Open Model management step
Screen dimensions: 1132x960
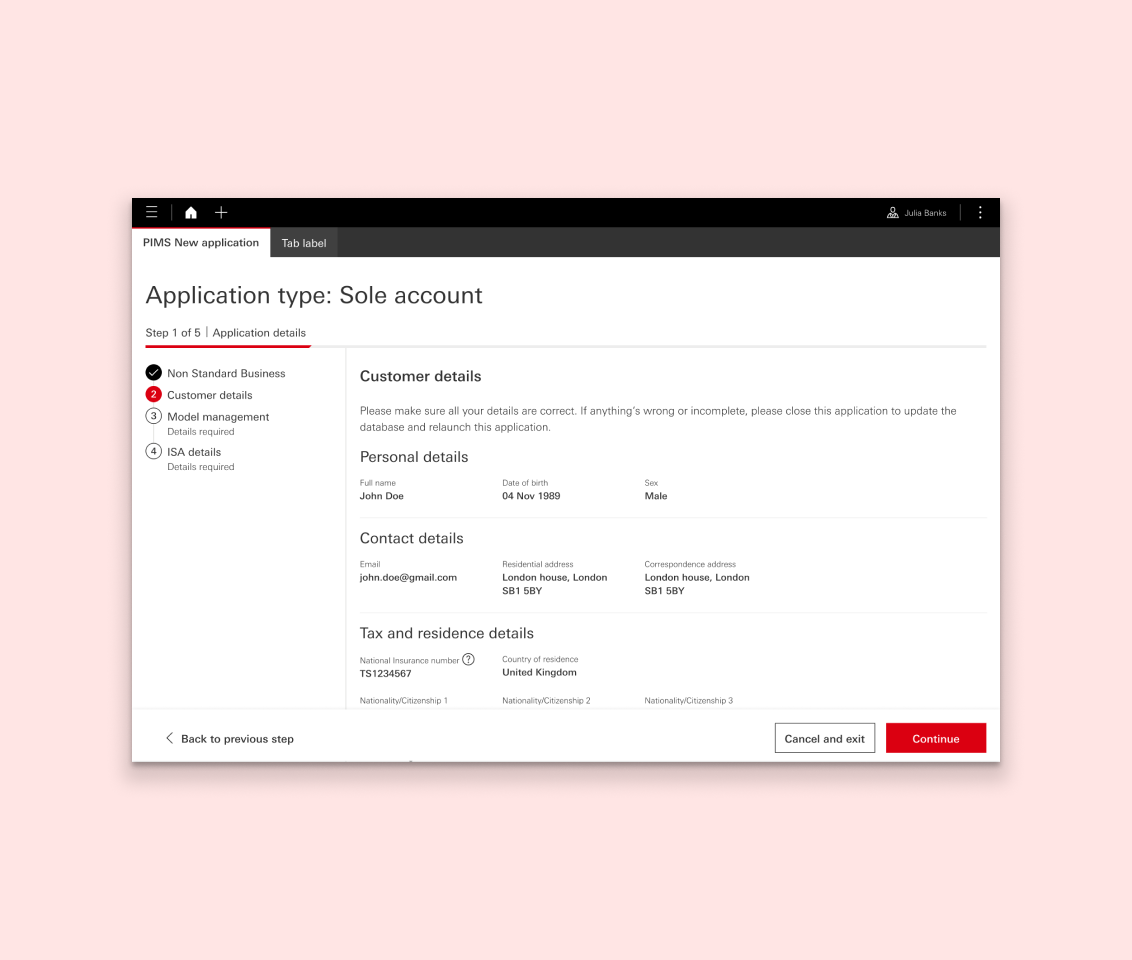(218, 417)
